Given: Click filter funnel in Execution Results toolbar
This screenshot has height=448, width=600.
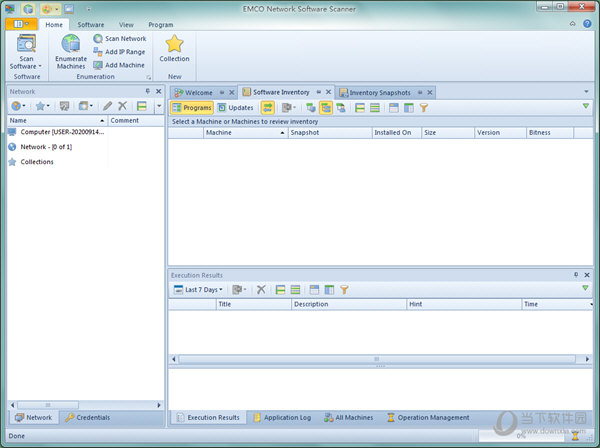Looking at the screenshot, I should pos(344,290).
